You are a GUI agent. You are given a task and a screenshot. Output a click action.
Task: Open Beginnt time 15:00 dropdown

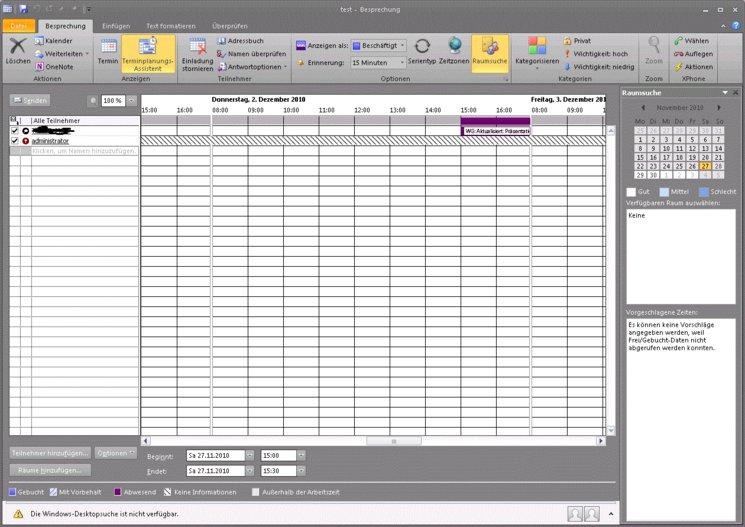(x=301, y=456)
